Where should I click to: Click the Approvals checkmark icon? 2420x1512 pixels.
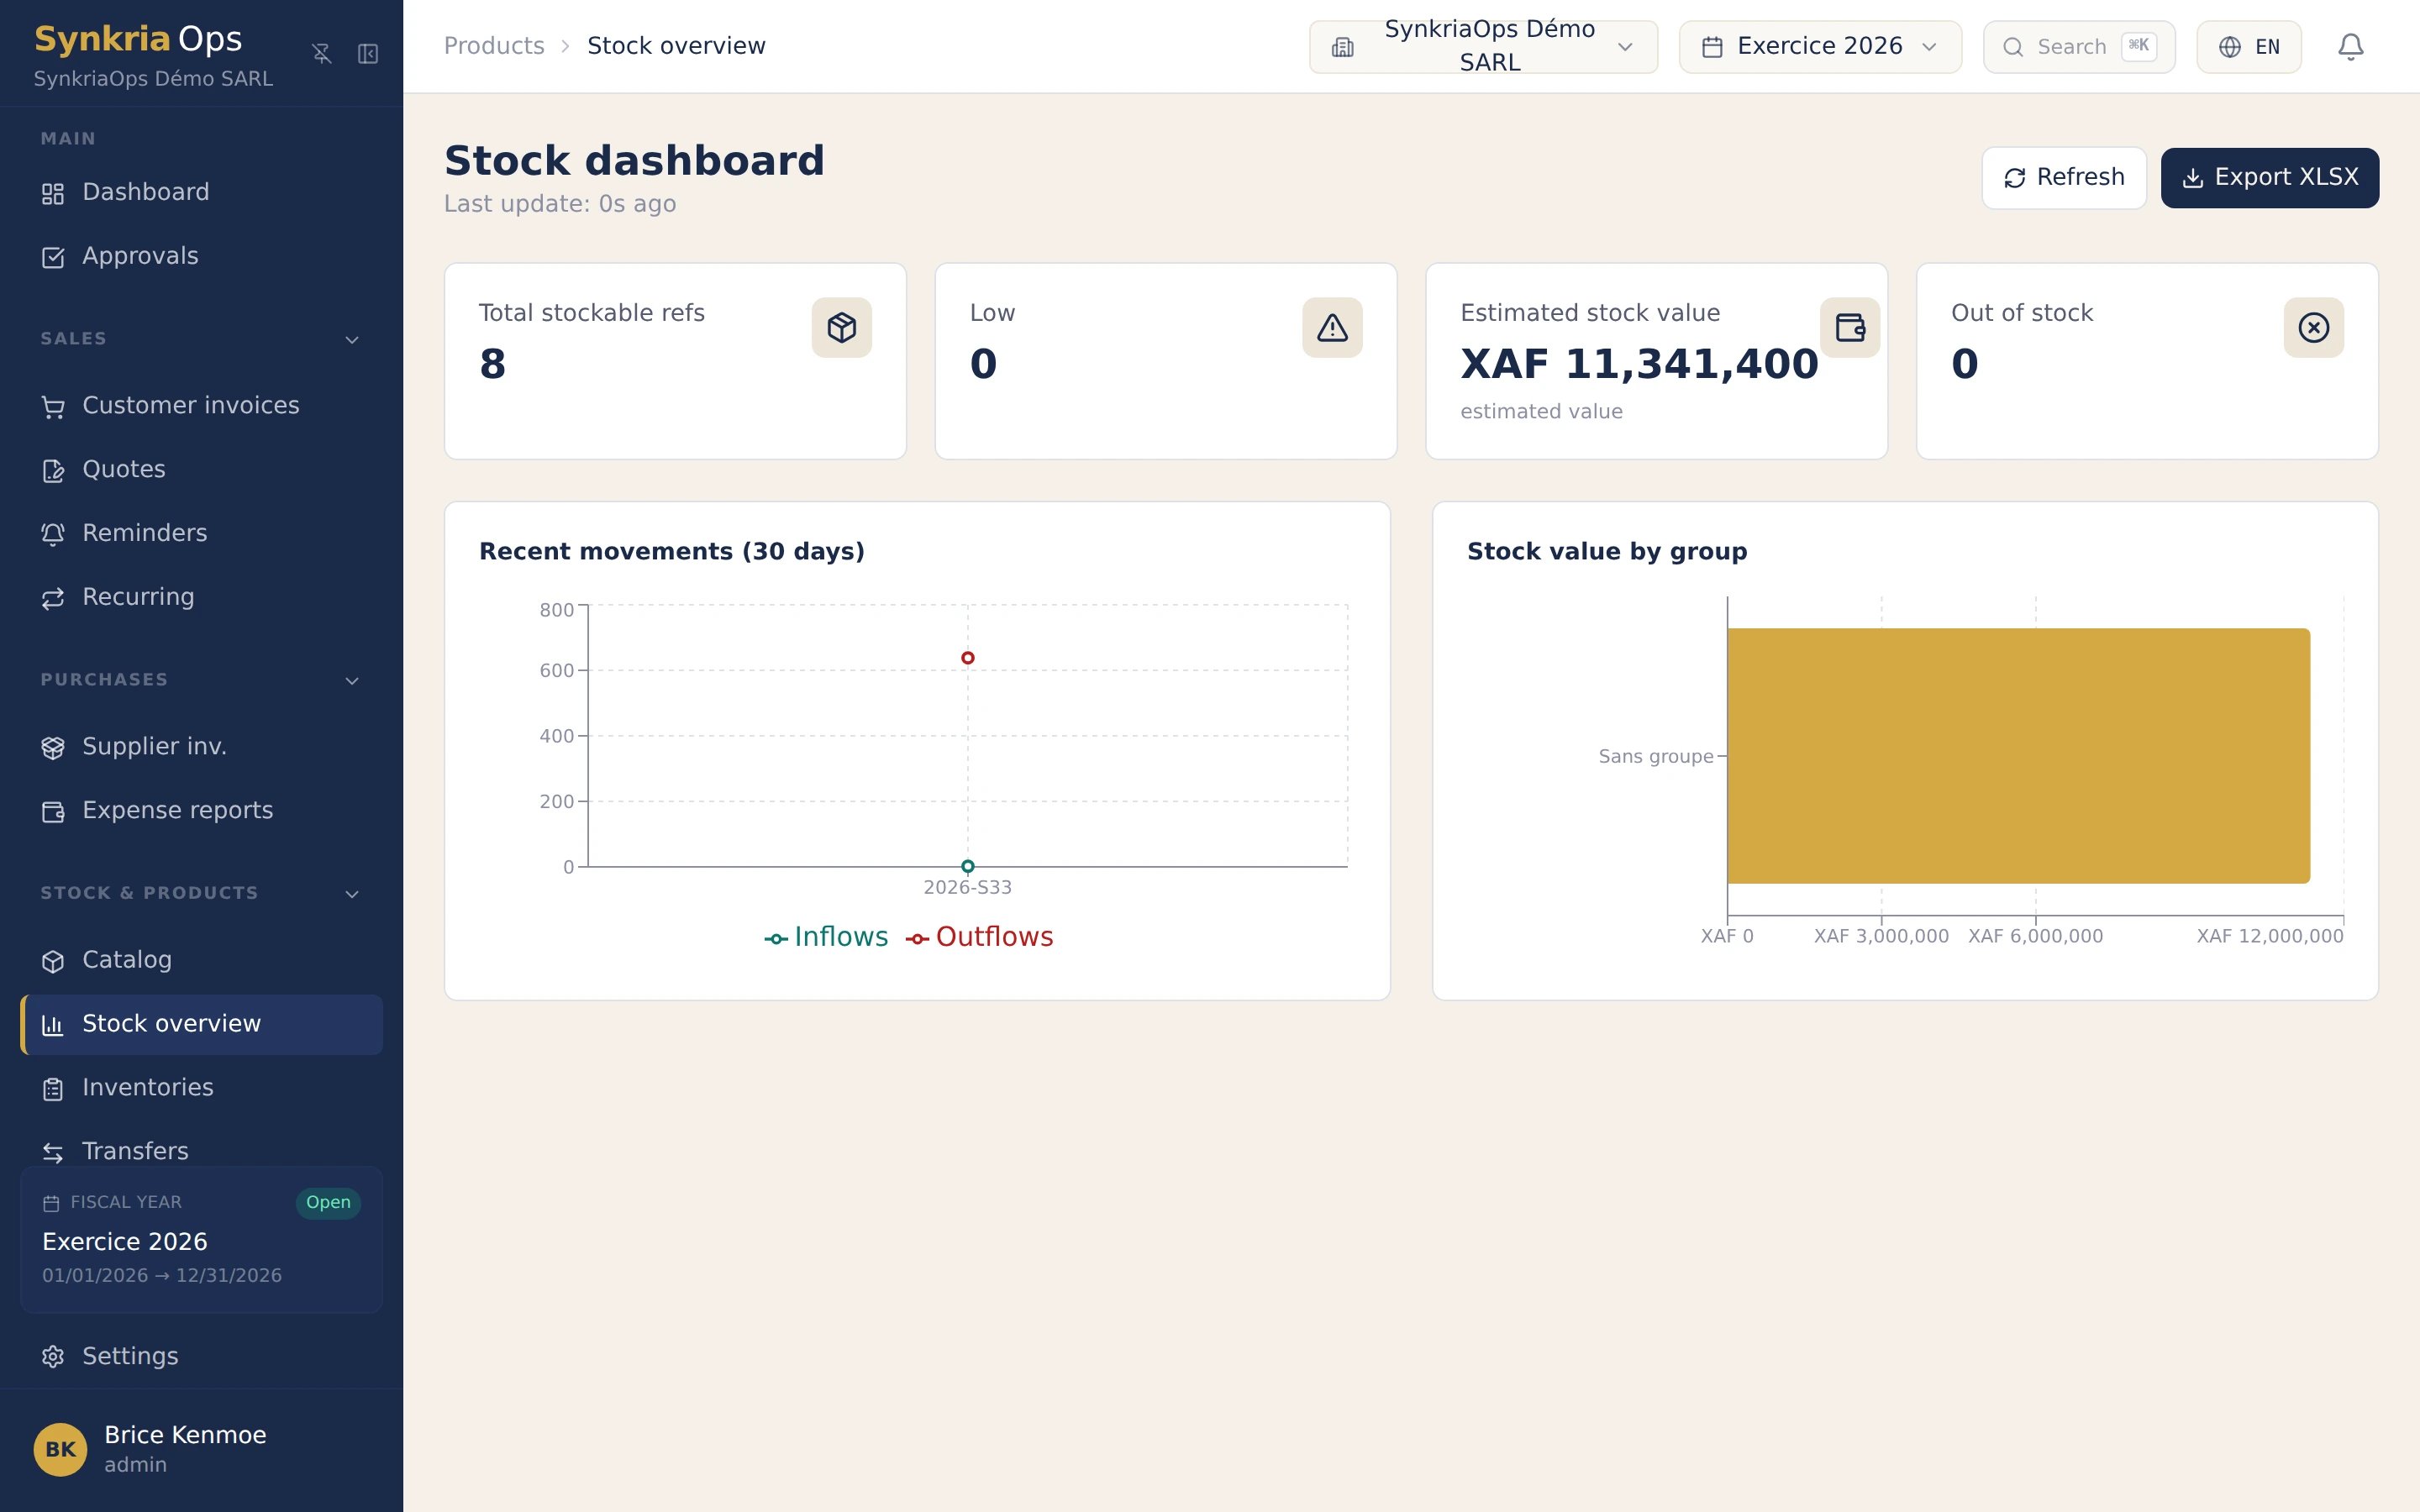tap(53, 257)
